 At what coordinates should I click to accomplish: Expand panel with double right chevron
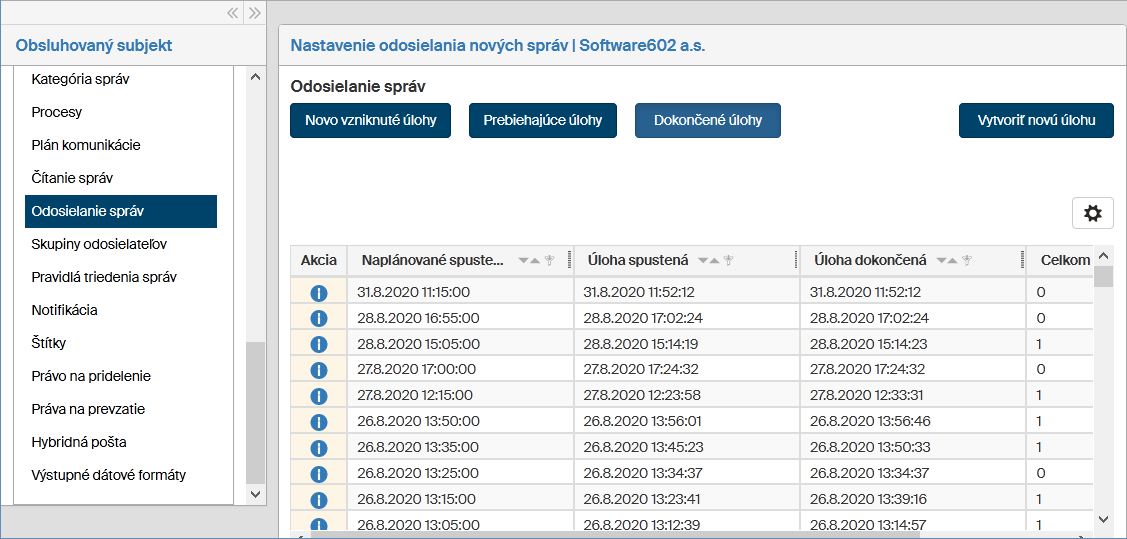[x=254, y=13]
